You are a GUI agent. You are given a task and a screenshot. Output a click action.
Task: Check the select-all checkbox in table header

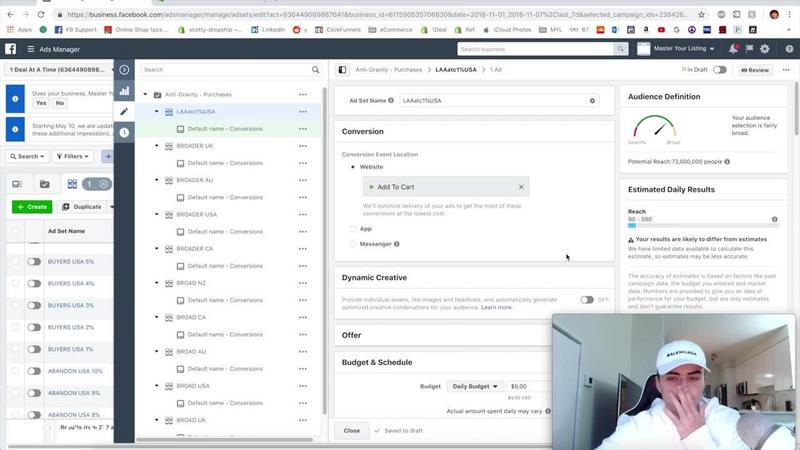(15, 231)
